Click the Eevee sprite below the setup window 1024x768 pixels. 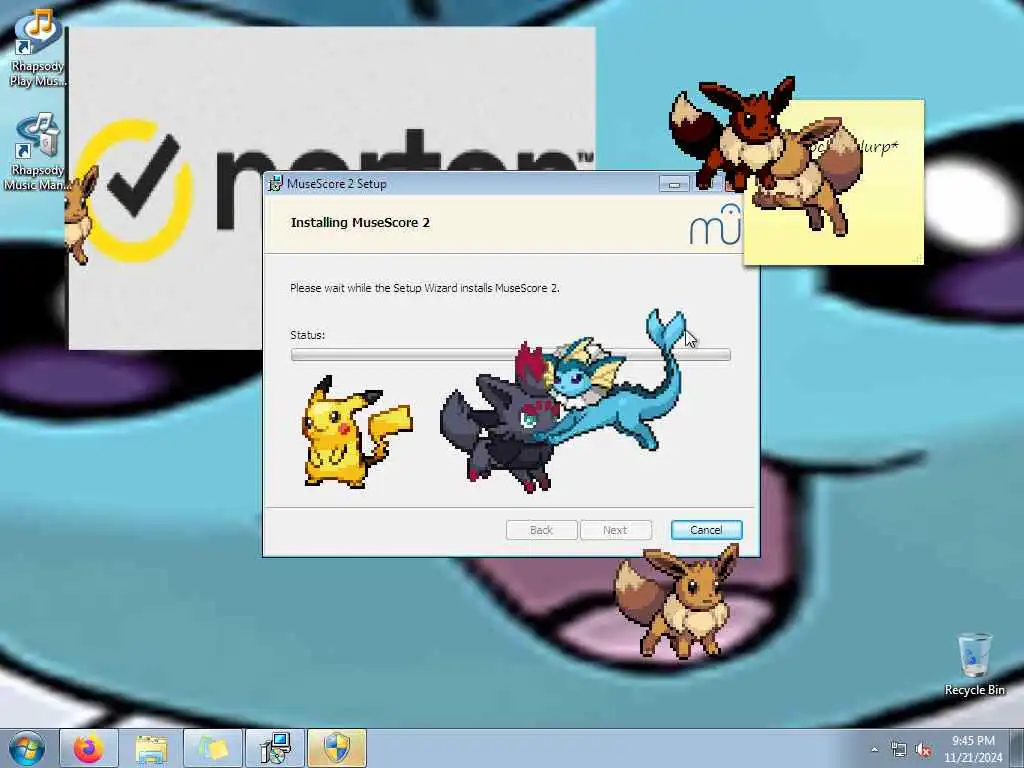point(679,601)
